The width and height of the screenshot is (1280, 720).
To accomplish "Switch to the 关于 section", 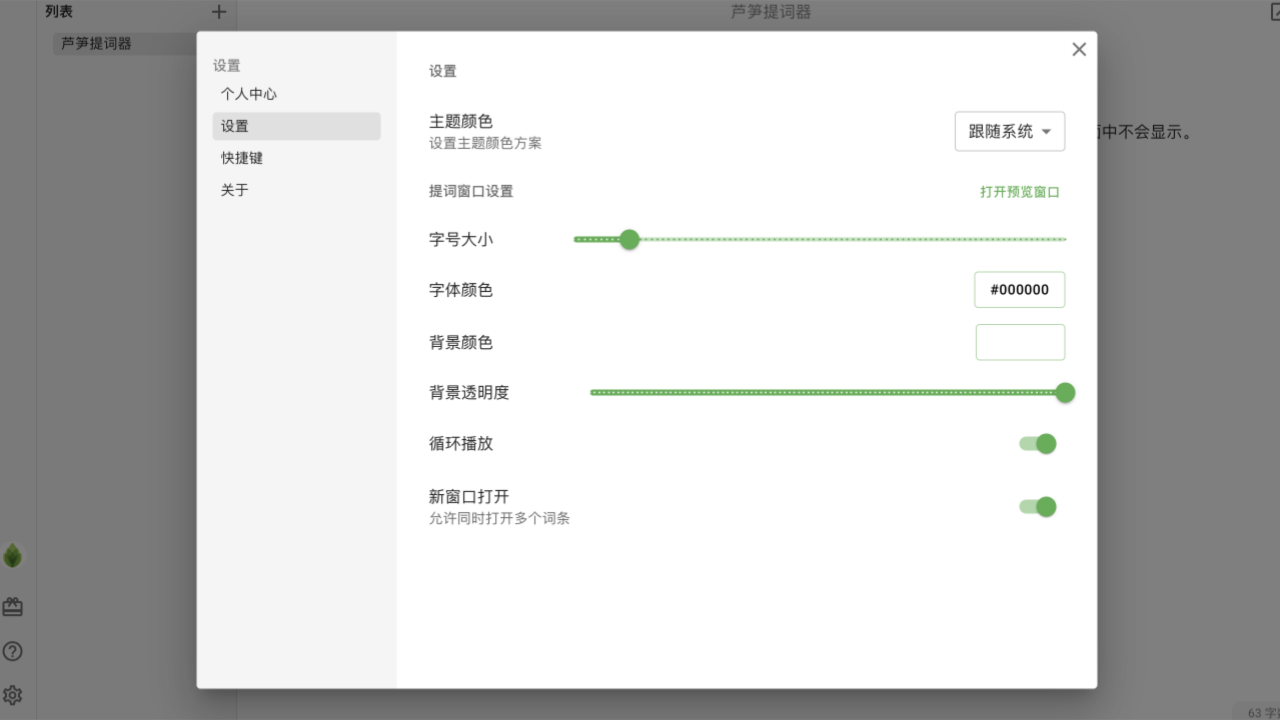I will [234, 189].
